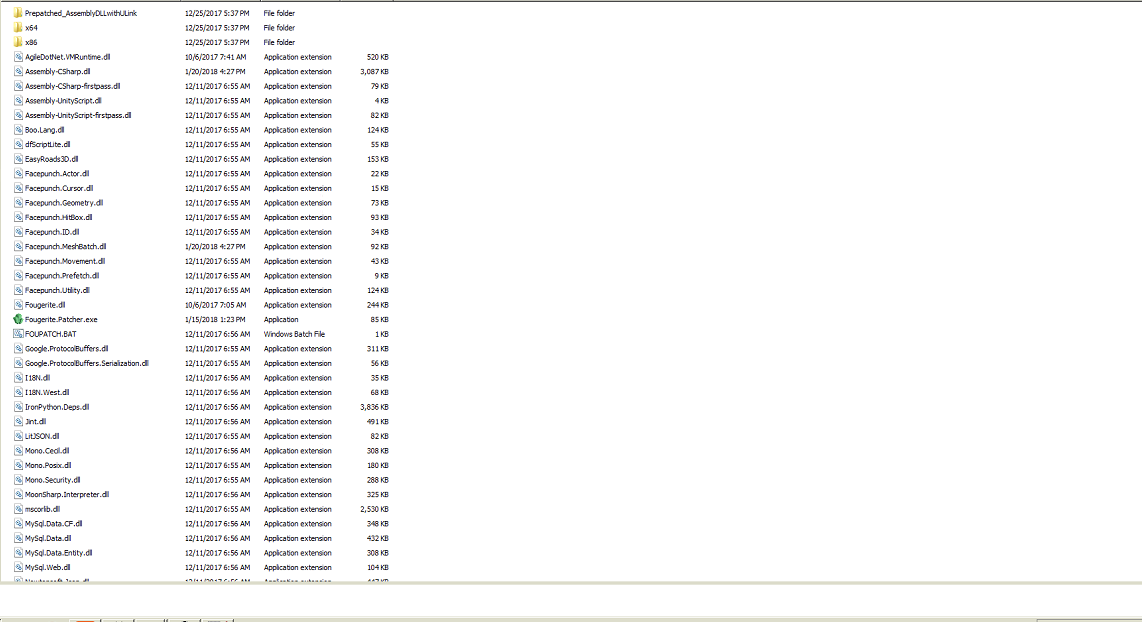Click the 10/6/2017 7:41 AM date of AgileDotNet.VMRuntime.dll
The height and width of the screenshot is (622, 1142).
coord(216,57)
